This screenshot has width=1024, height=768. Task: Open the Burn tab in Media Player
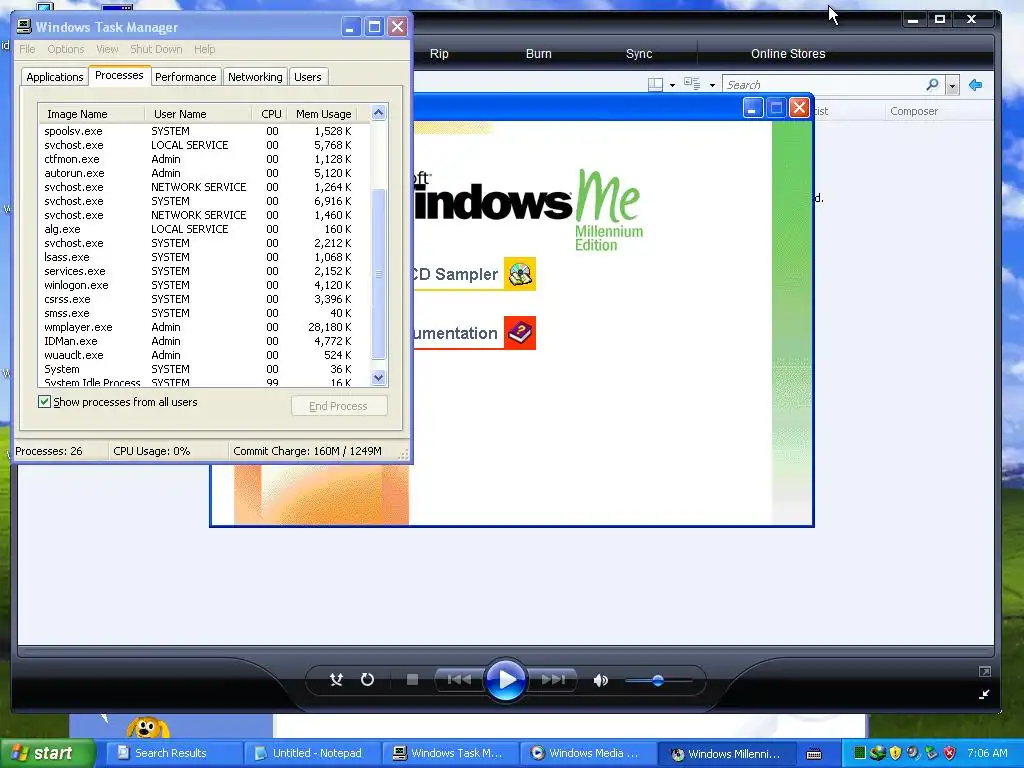pyautogui.click(x=539, y=54)
